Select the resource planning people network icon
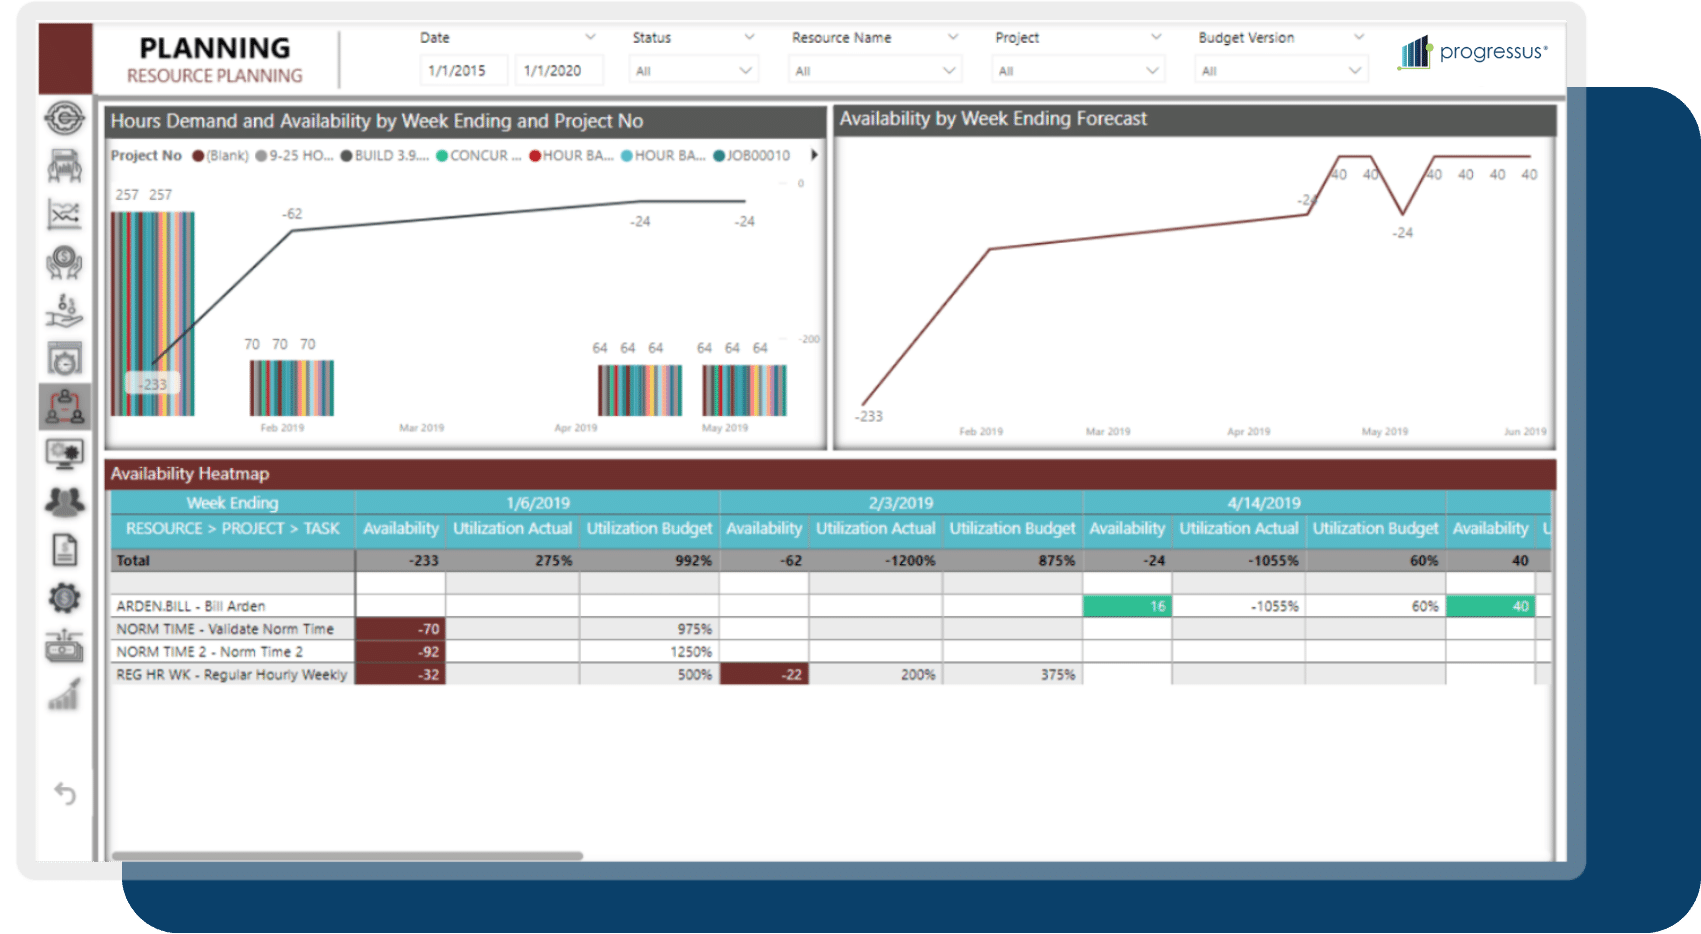This screenshot has height=934, width=1701. [x=64, y=407]
